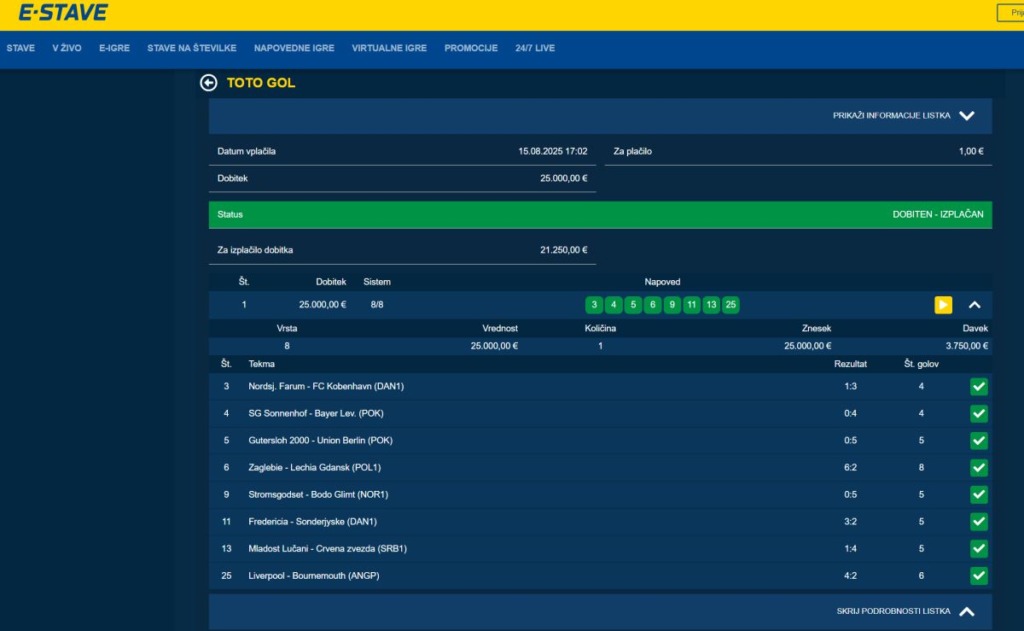Viewport: 1024px width, 631px height.
Task: Click the E-STAVE logo
Action: click(63, 12)
